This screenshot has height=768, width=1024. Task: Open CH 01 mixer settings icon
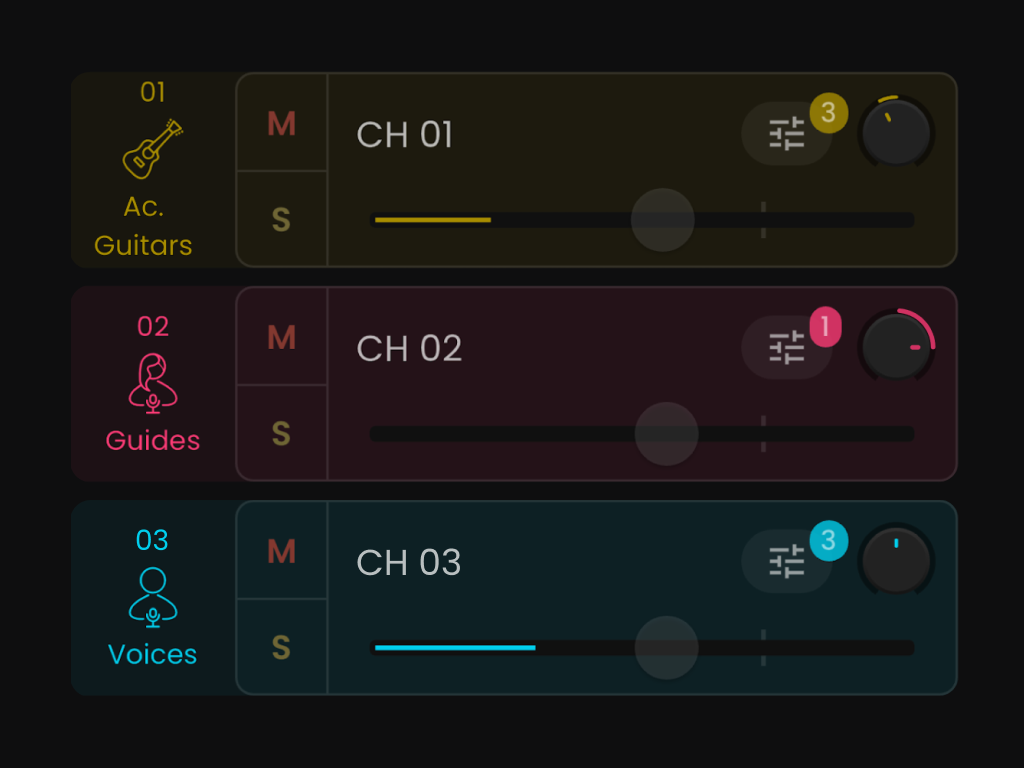[786, 134]
